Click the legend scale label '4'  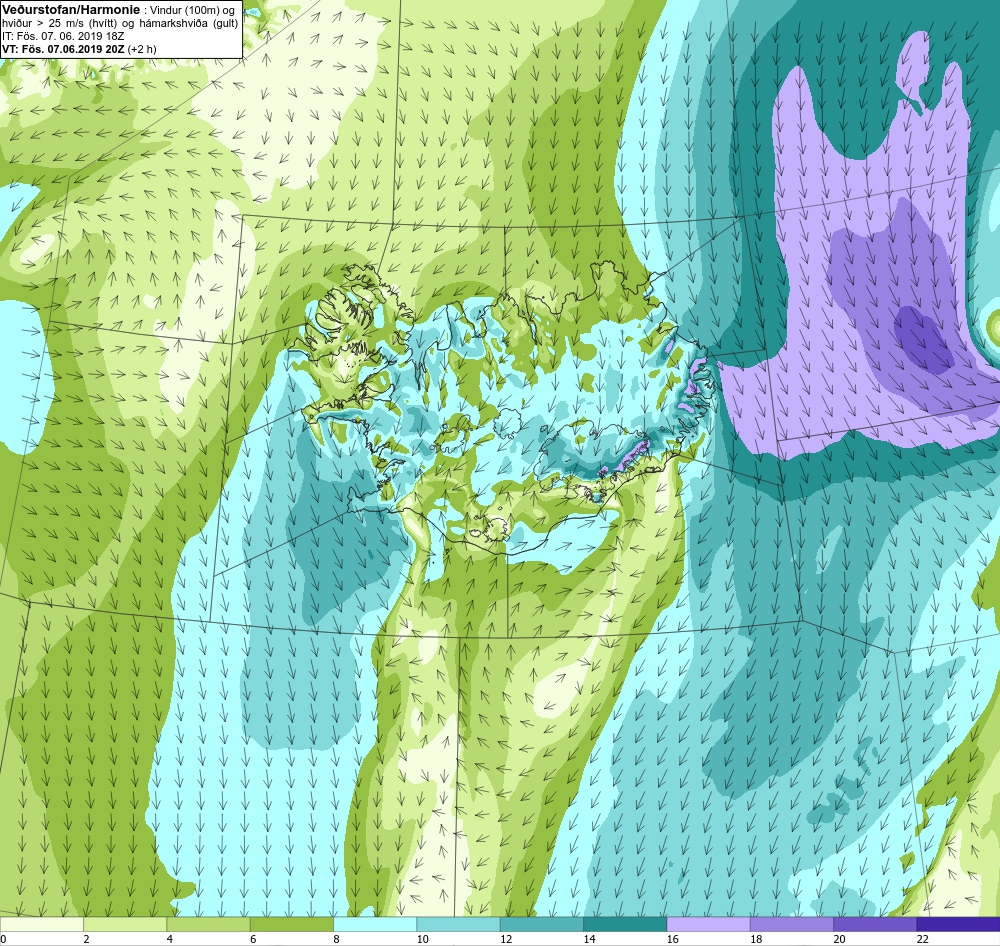click(170, 939)
